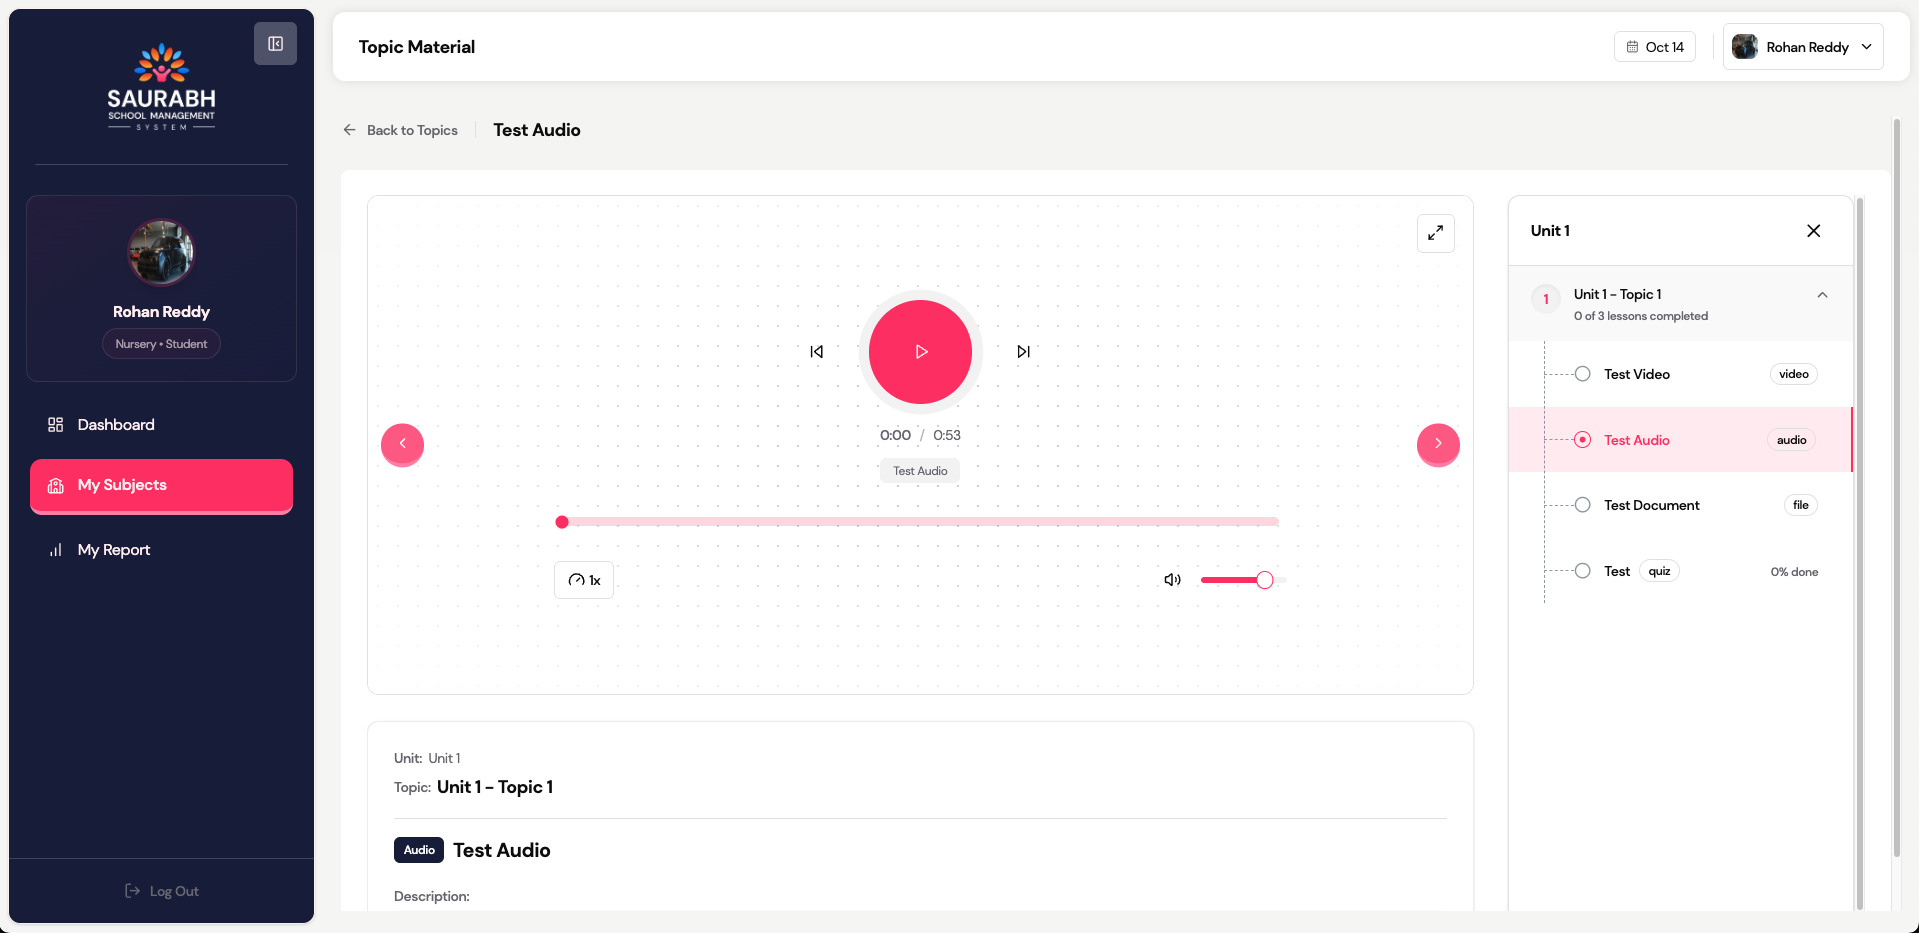This screenshot has width=1919, height=933.
Task: Open My Report in the sidebar
Action: [114, 550]
